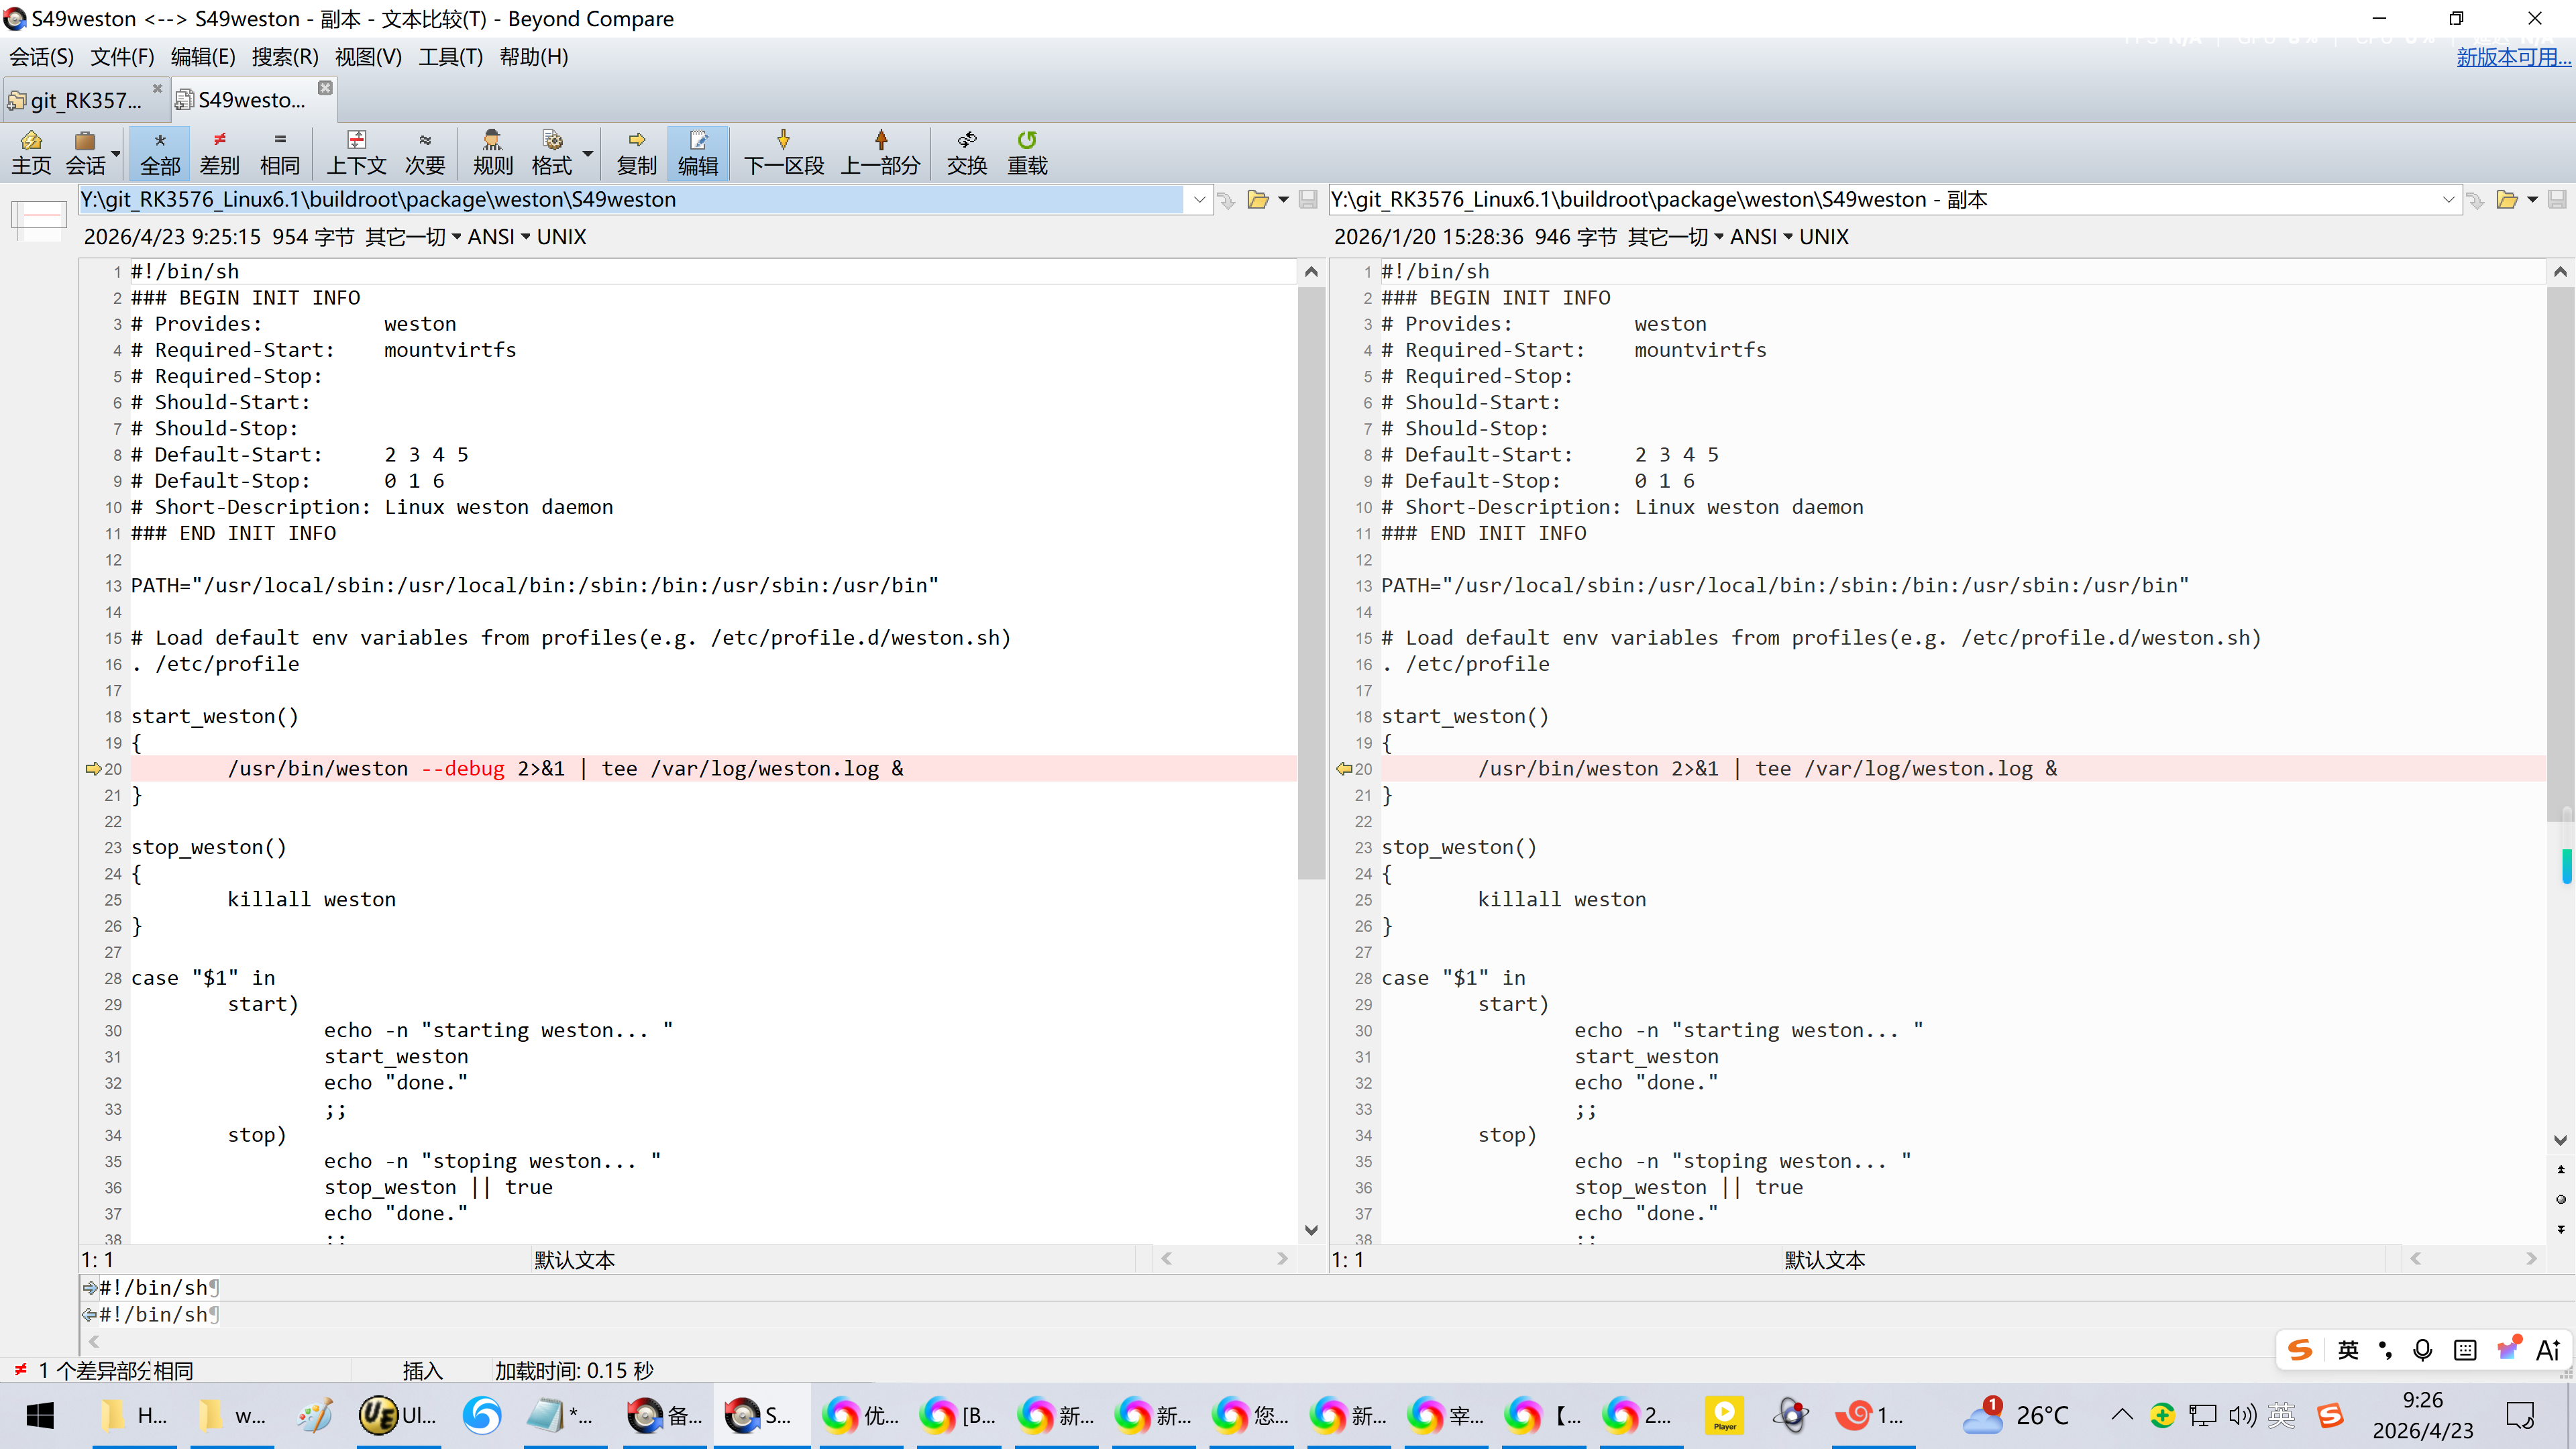Switch to the git_RK357... session tab
The width and height of the screenshot is (2576, 1449).
coord(85,99)
